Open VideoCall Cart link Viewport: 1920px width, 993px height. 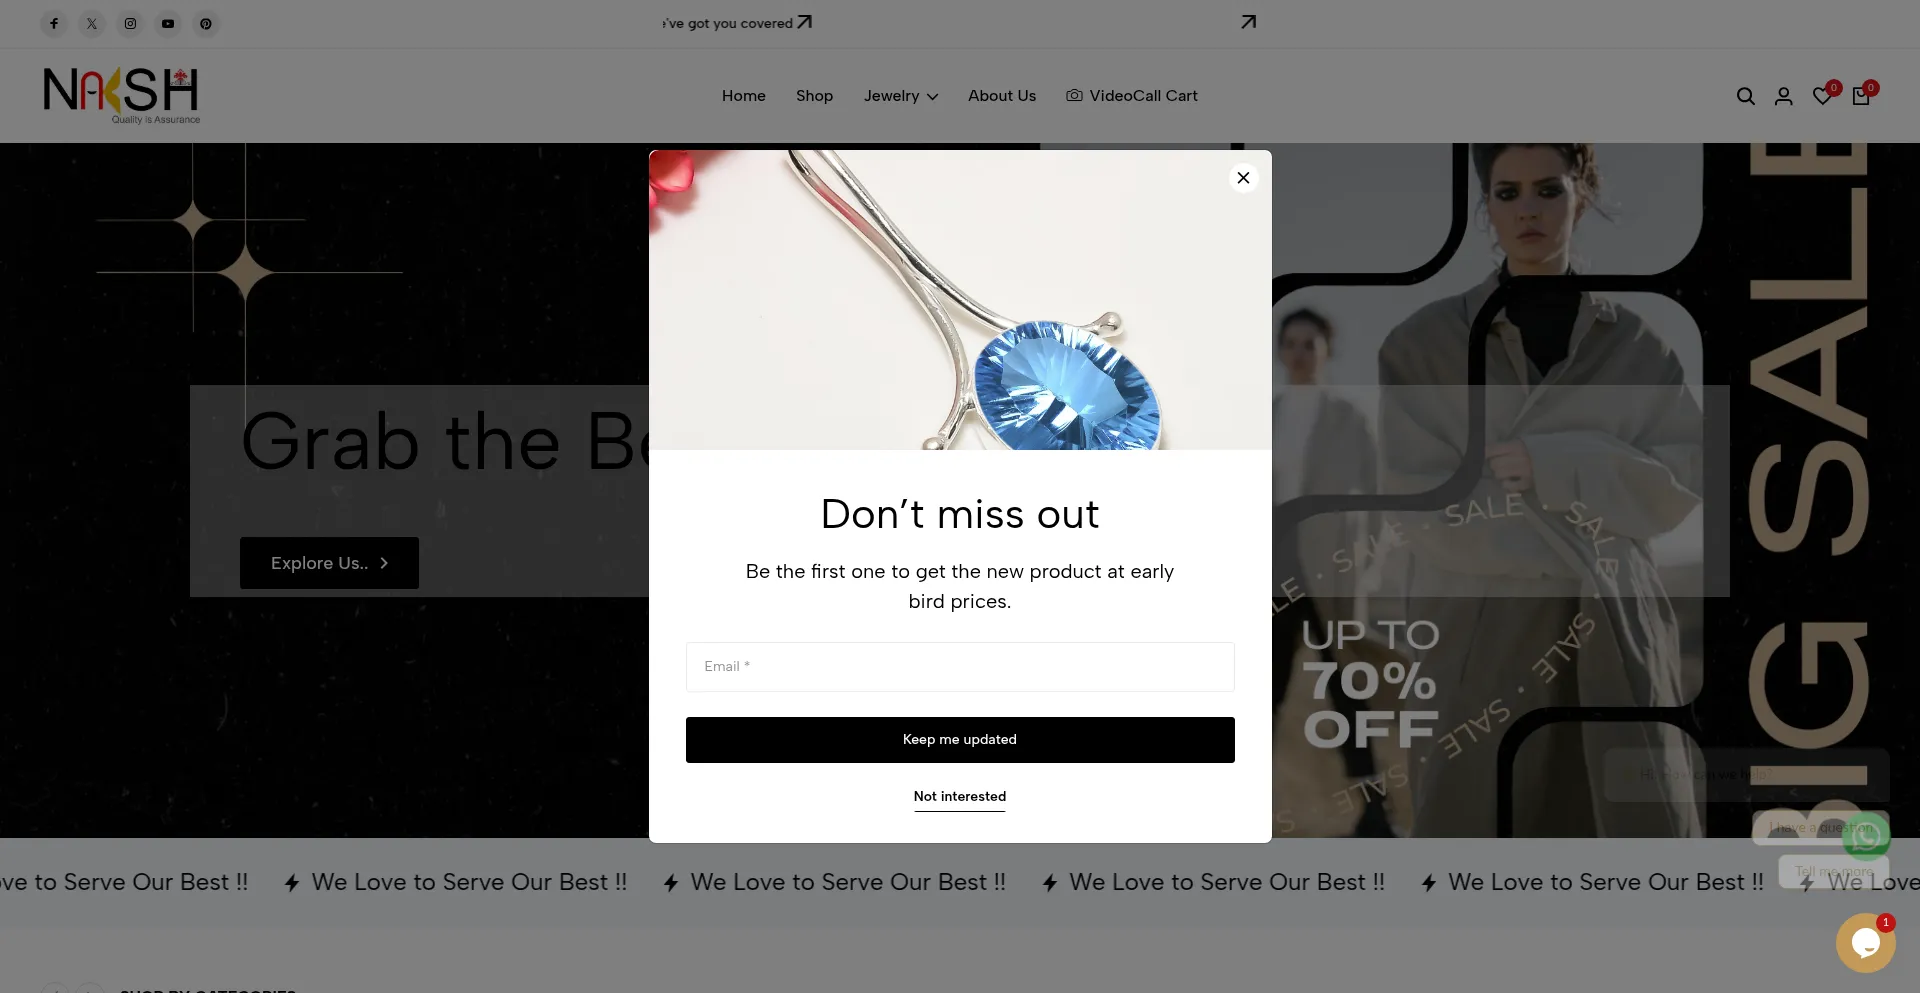click(x=1132, y=96)
